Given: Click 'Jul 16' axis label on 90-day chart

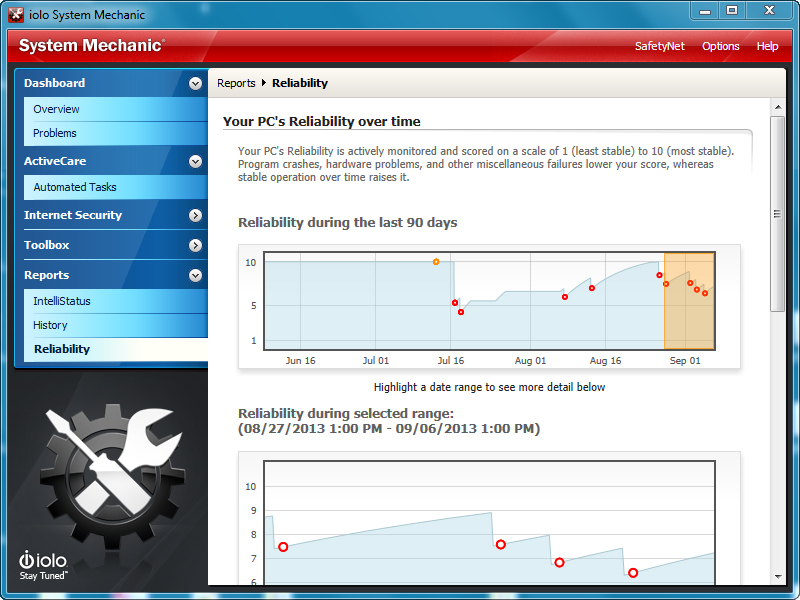Looking at the screenshot, I should pos(451,361).
